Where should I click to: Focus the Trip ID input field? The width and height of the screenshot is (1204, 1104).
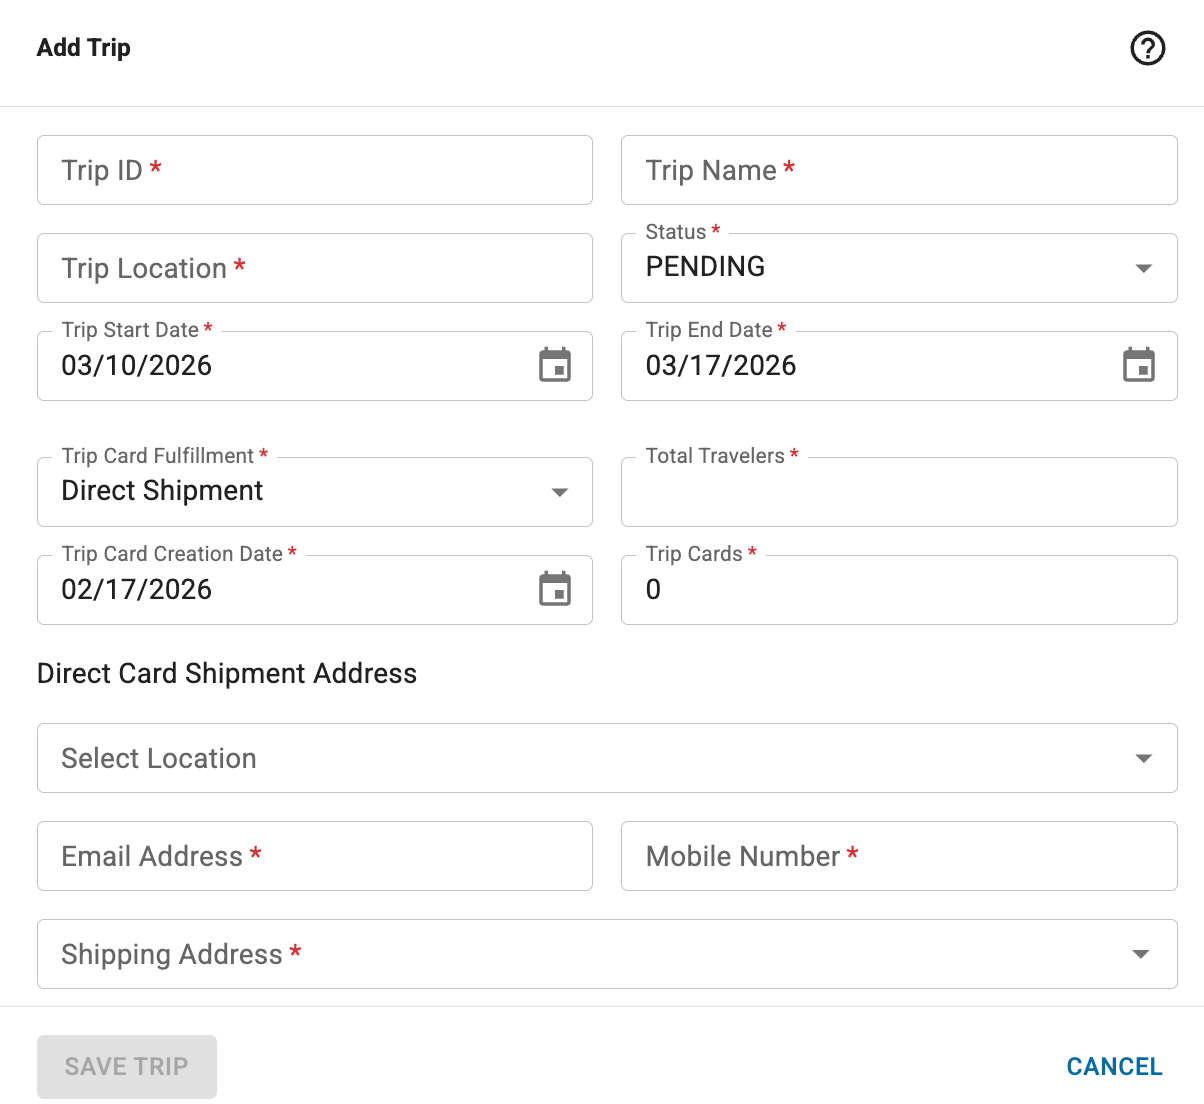click(314, 170)
